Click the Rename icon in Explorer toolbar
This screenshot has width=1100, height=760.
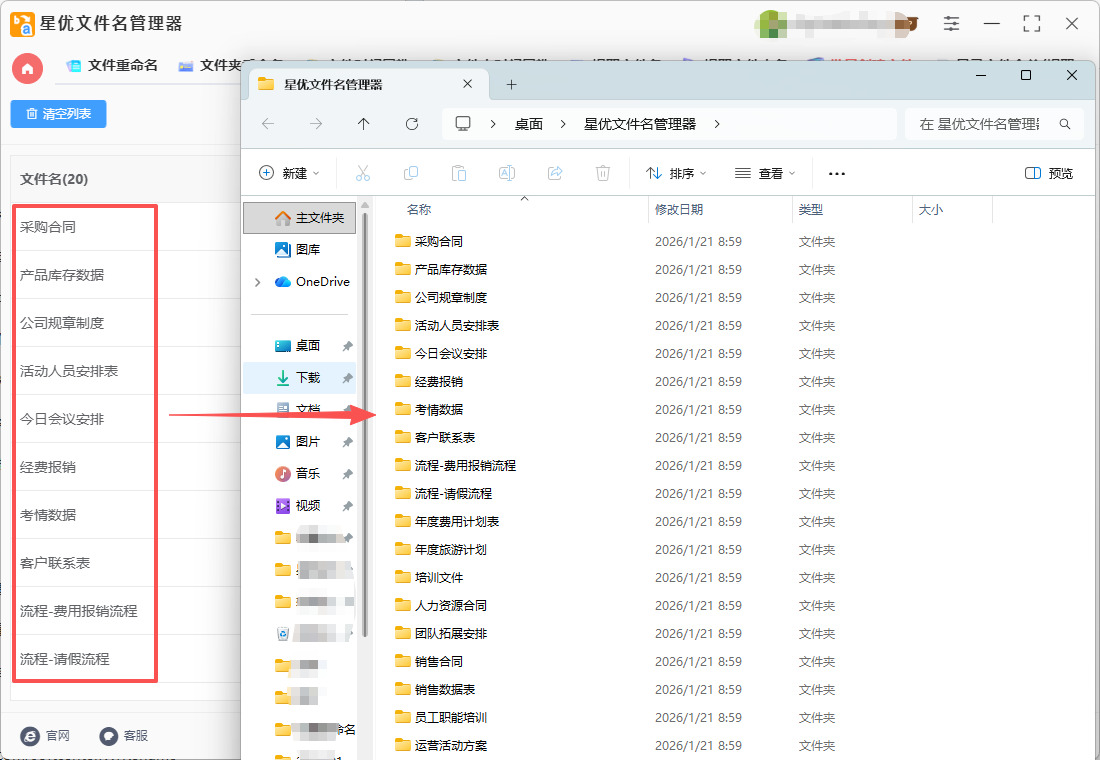(507, 173)
